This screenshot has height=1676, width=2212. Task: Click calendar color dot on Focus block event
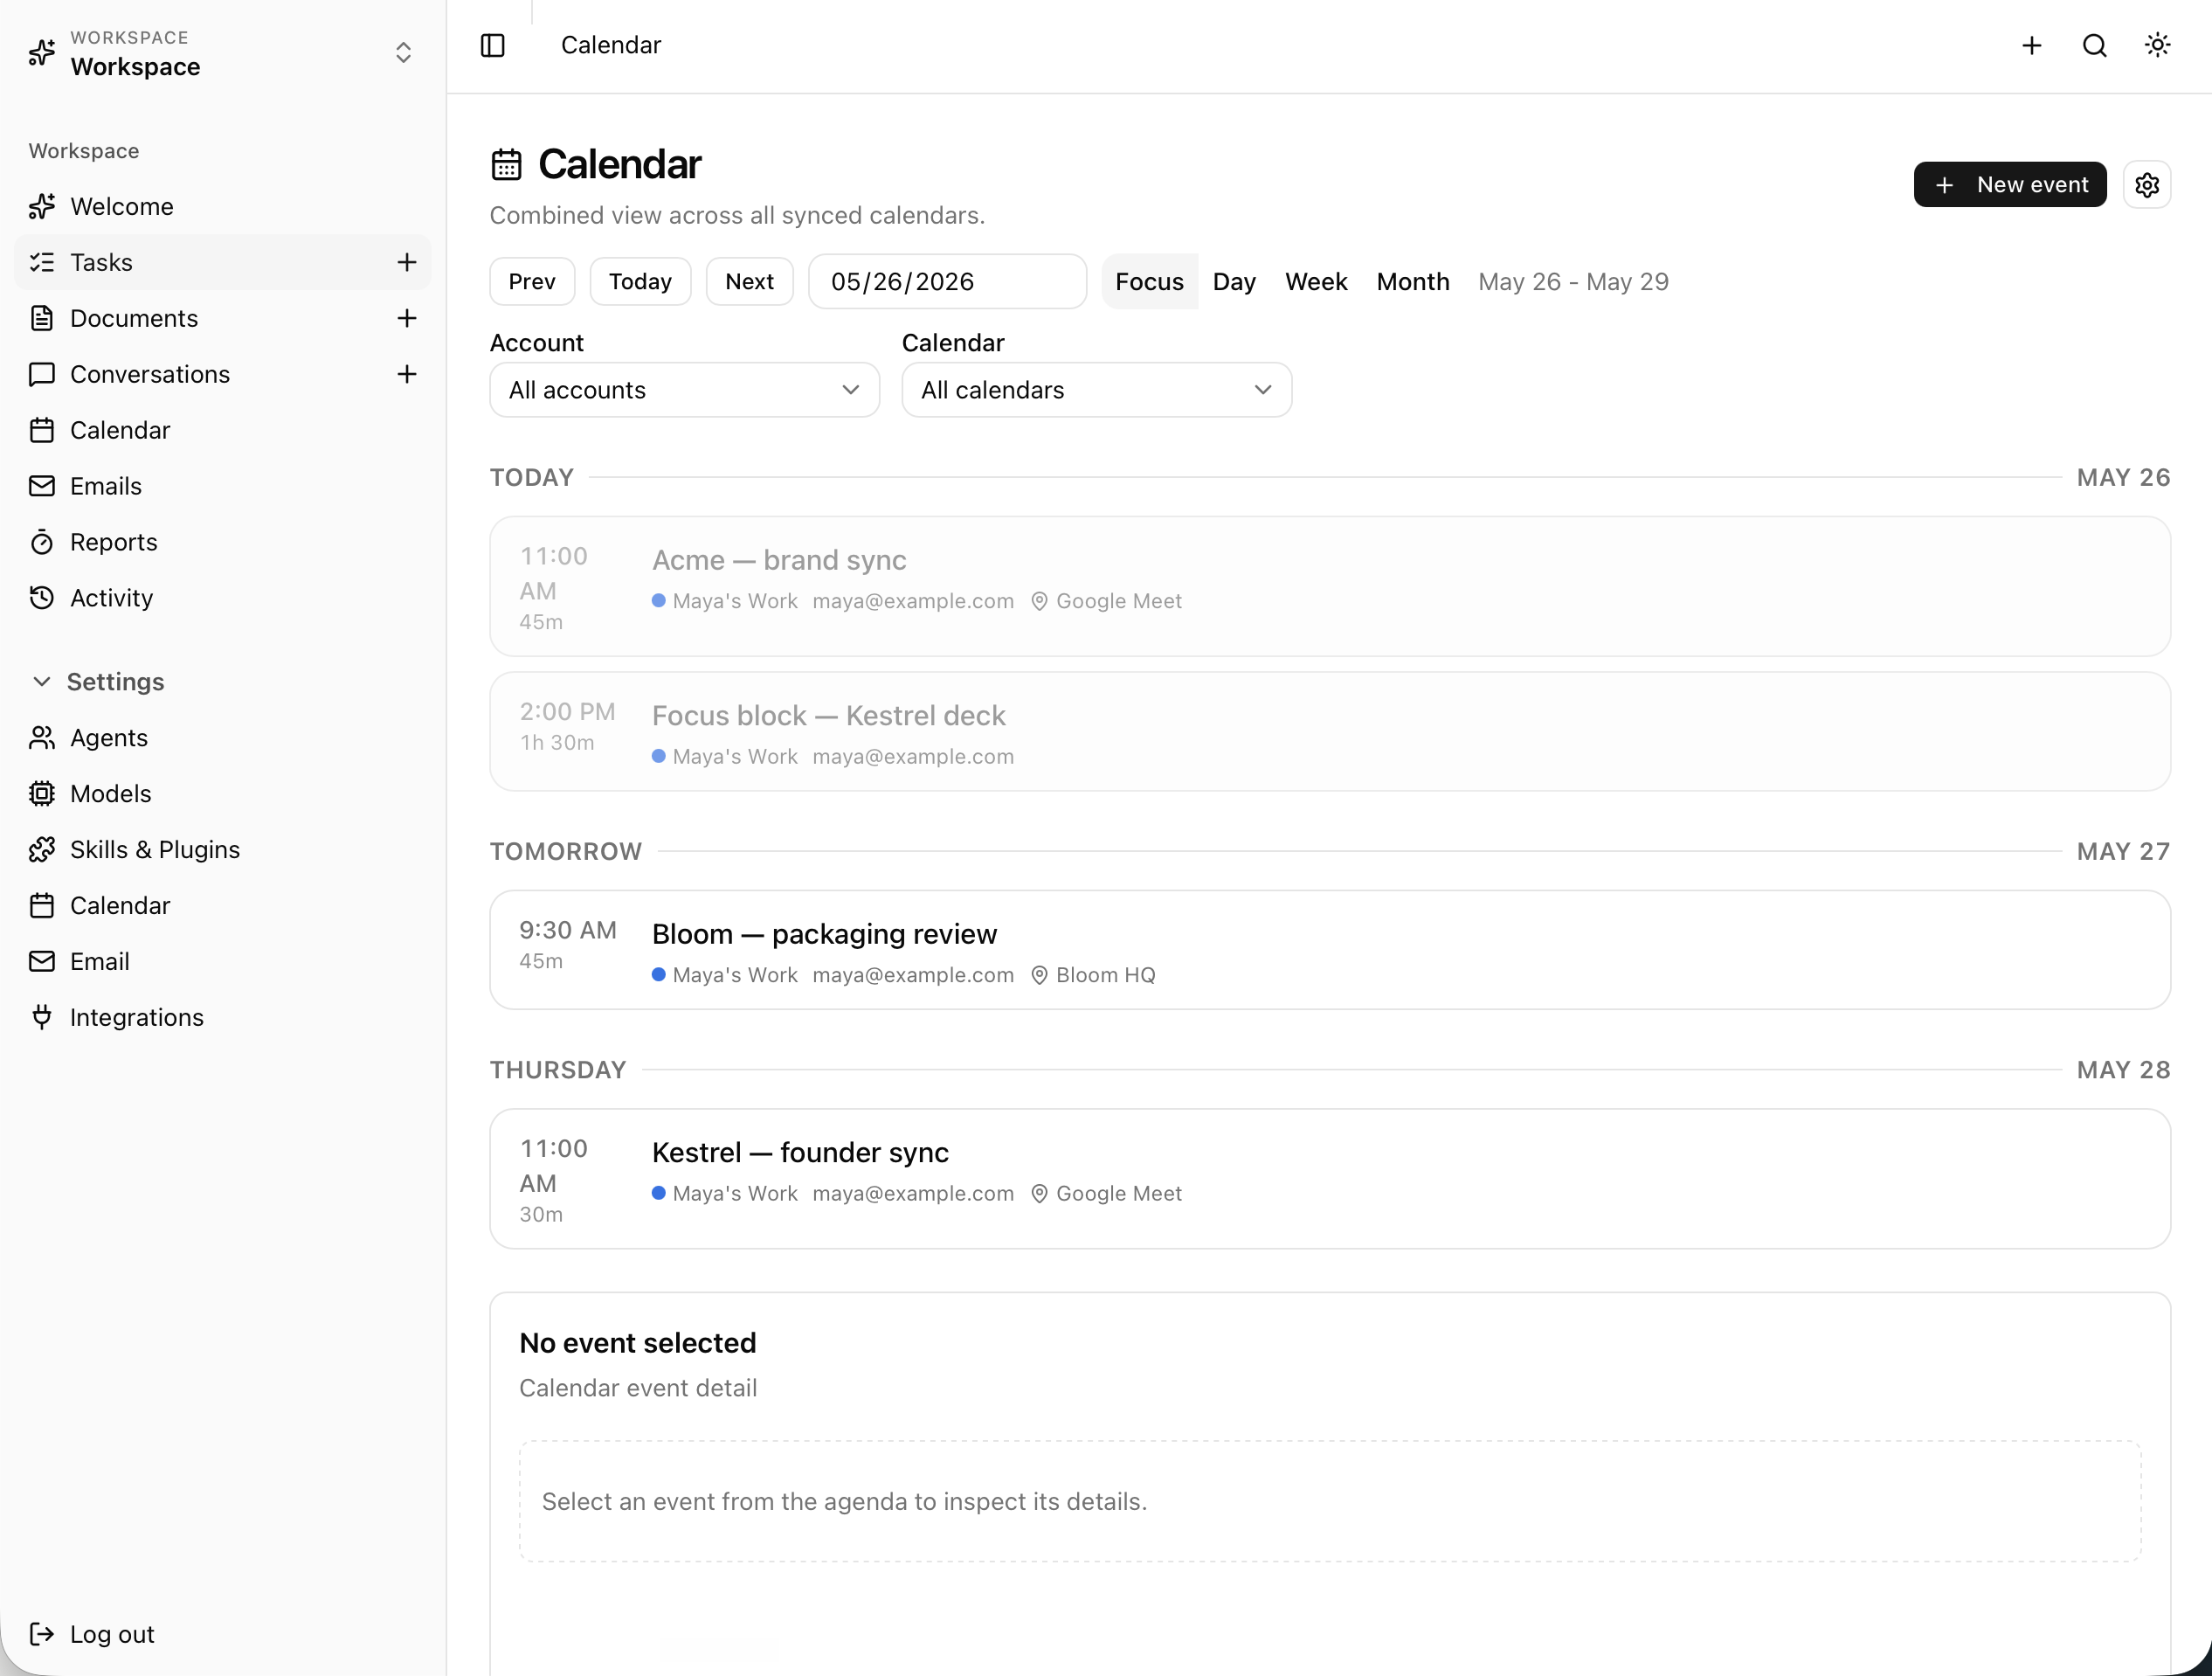(x=658, y=757)
